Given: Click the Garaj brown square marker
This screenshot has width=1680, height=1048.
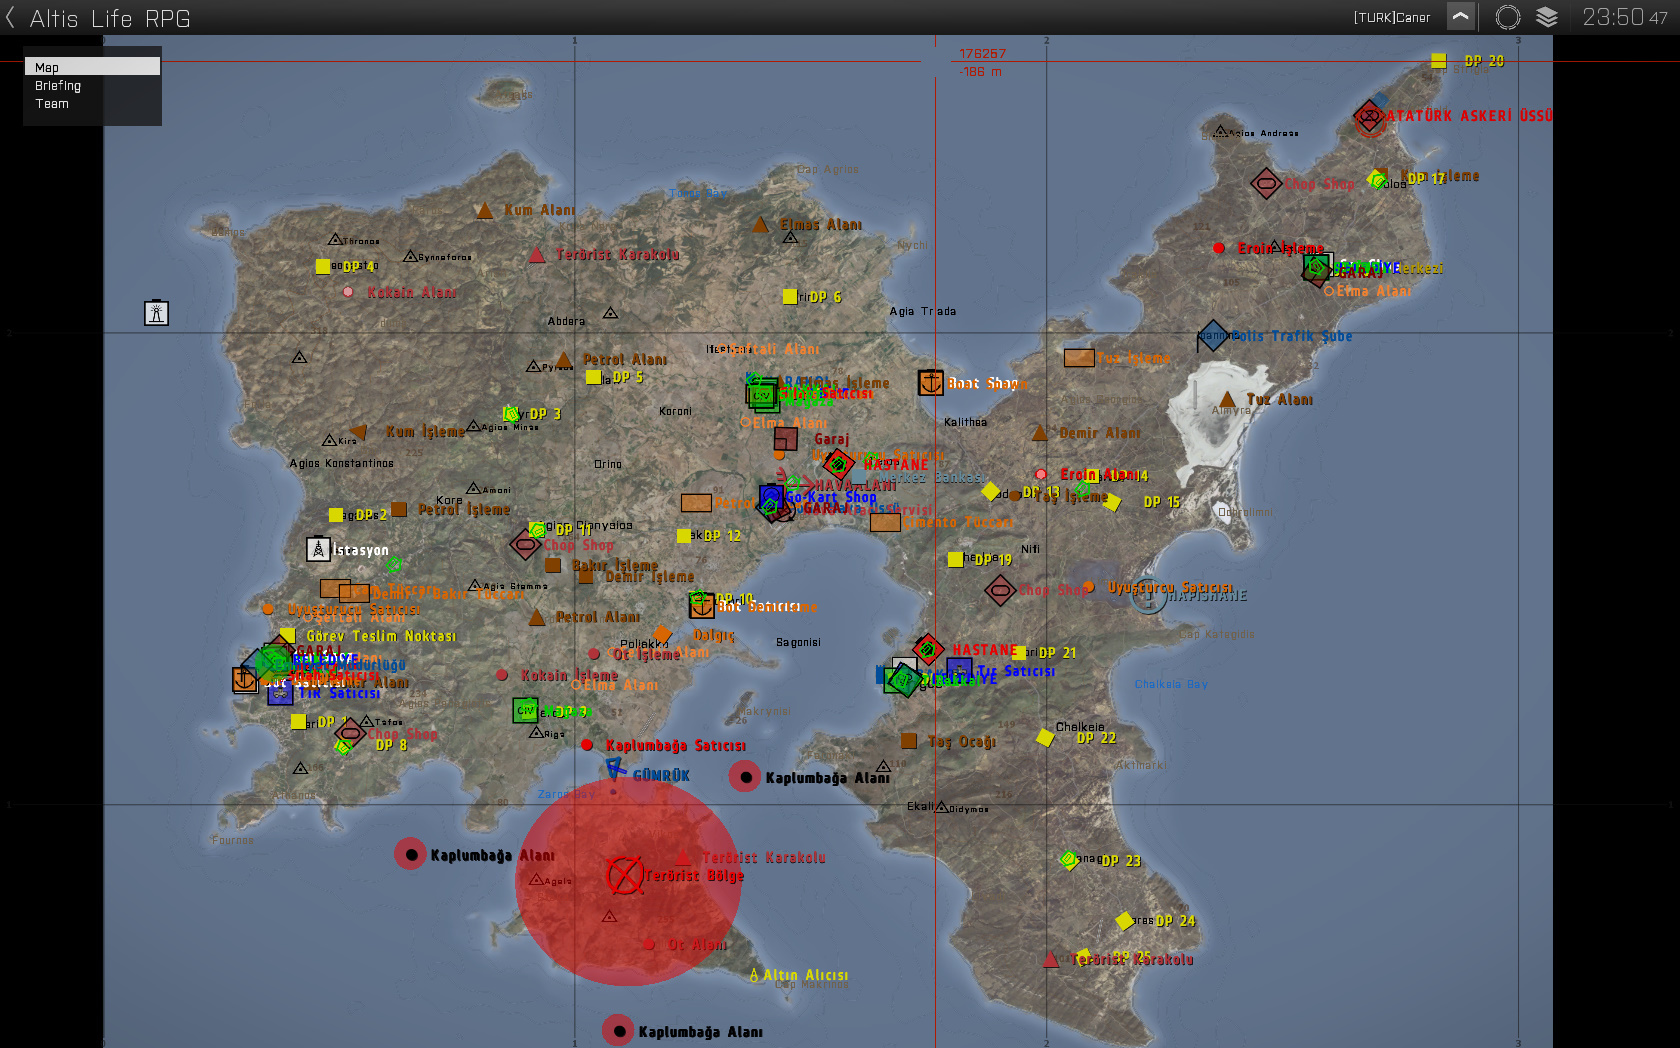Looking at the screenshot, I should click(x=786, y=439).
